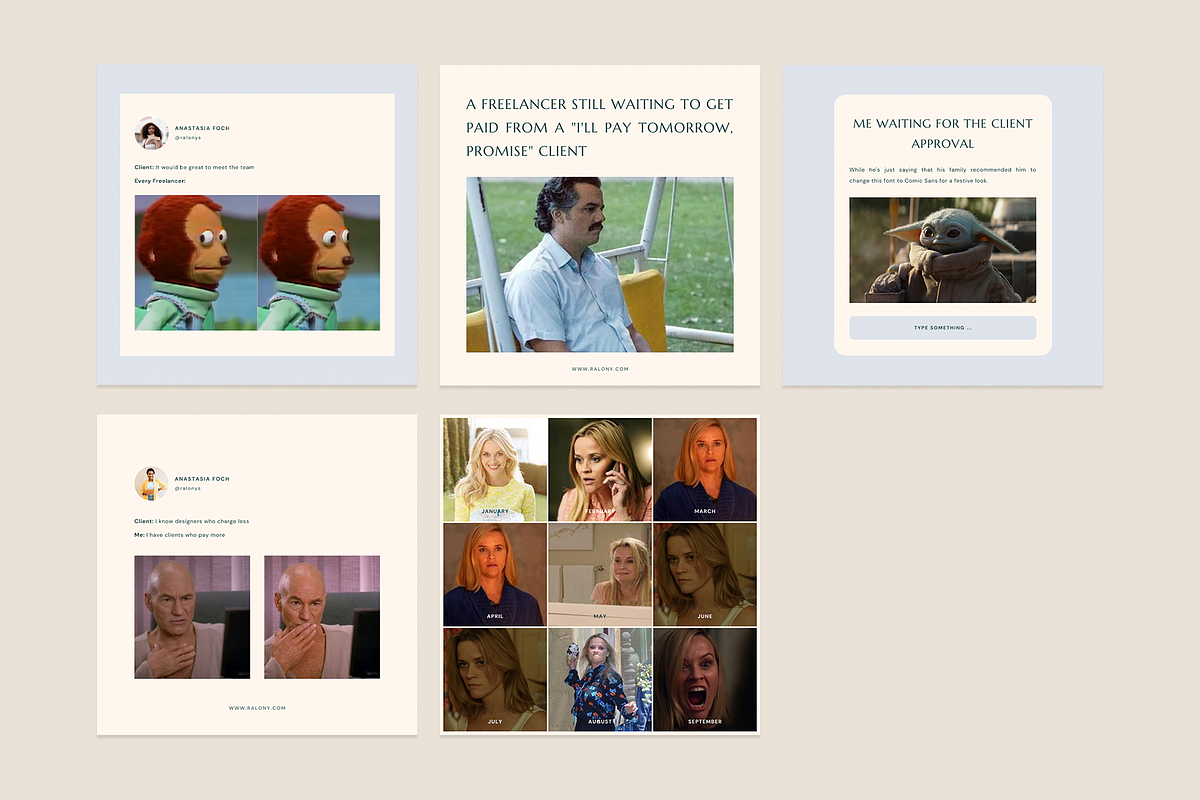Click the Baby Yoda image
This screenshot has width=1200, height=800.
pyautogui.click(x=942, y=250)
